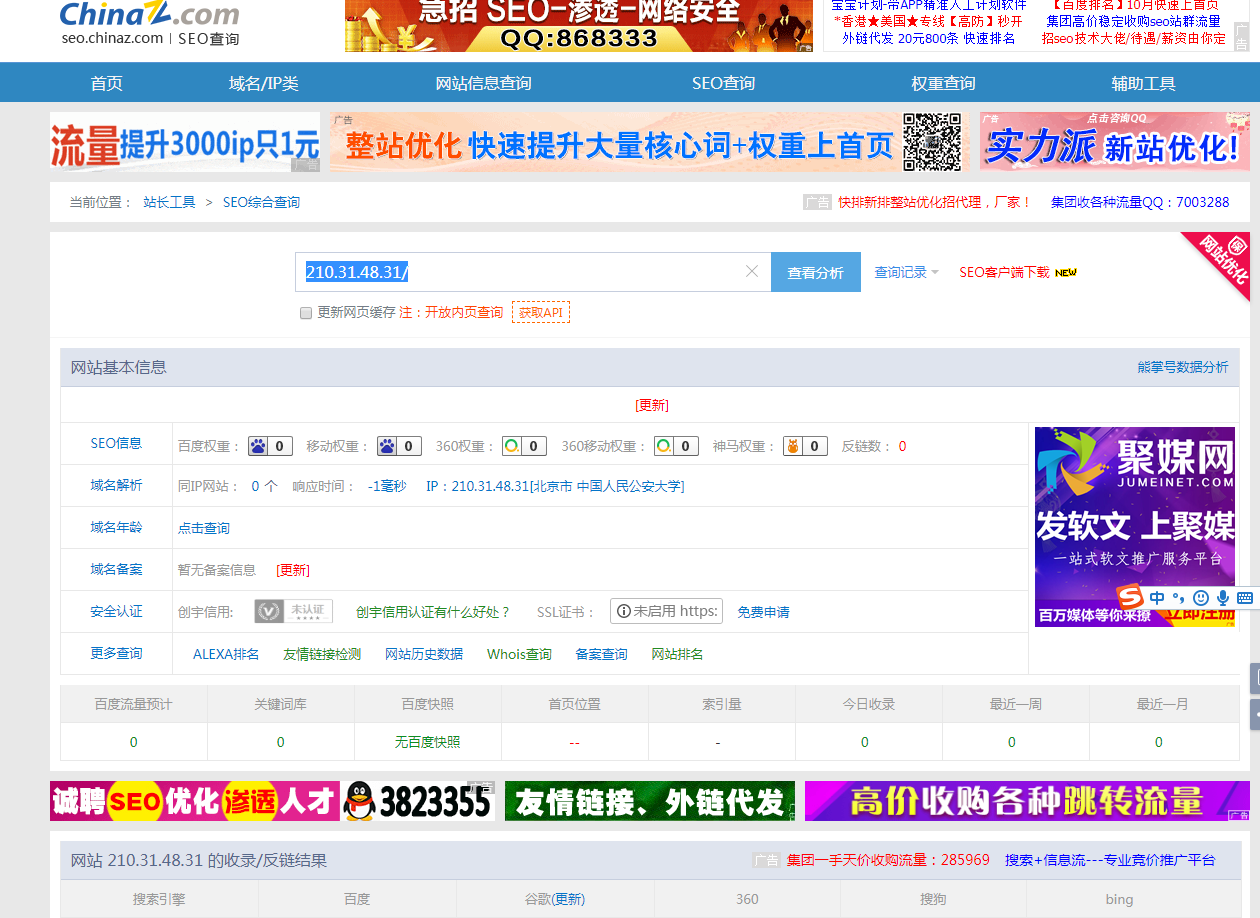
Task: Click the mobile weight paw icon
Action: pos(386,446)
